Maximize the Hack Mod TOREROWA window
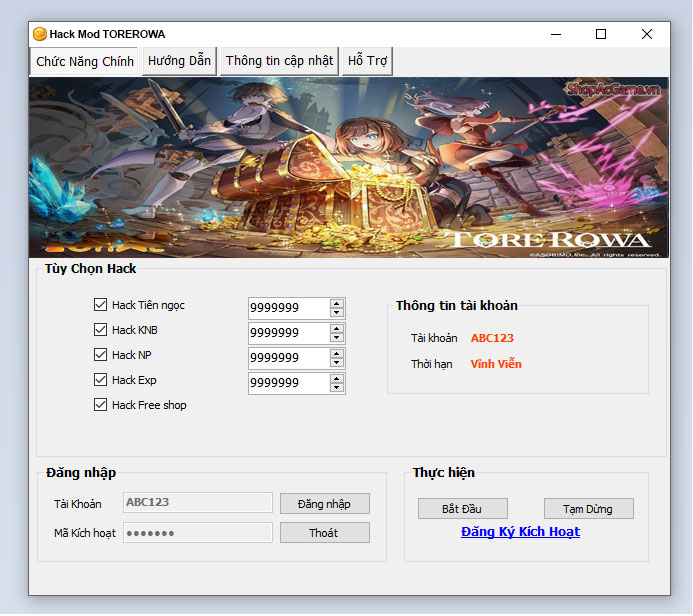Image resolution: width=693 pixels, height=616 pixels. click(601, 34)
